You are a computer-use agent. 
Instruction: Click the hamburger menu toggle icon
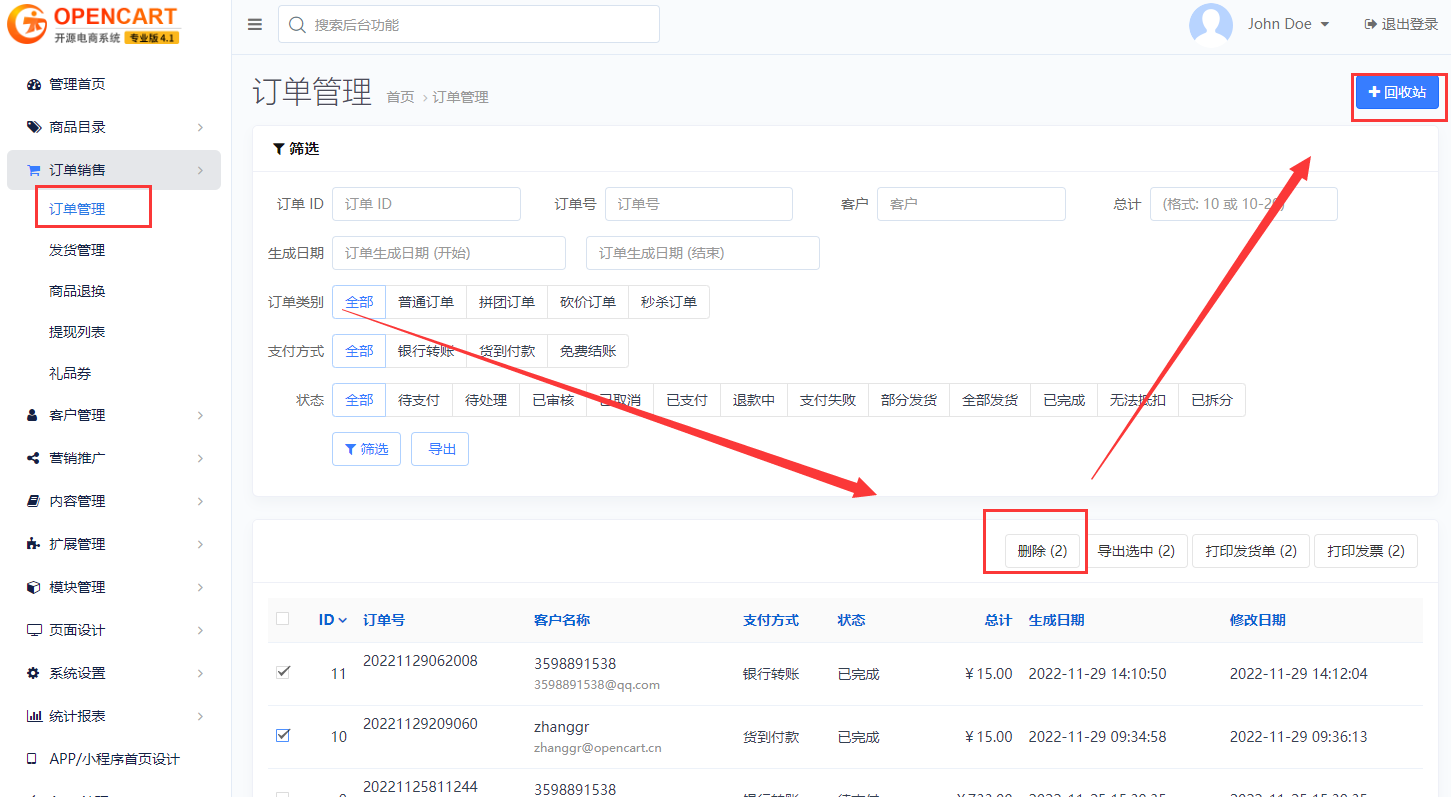(255, 25)
